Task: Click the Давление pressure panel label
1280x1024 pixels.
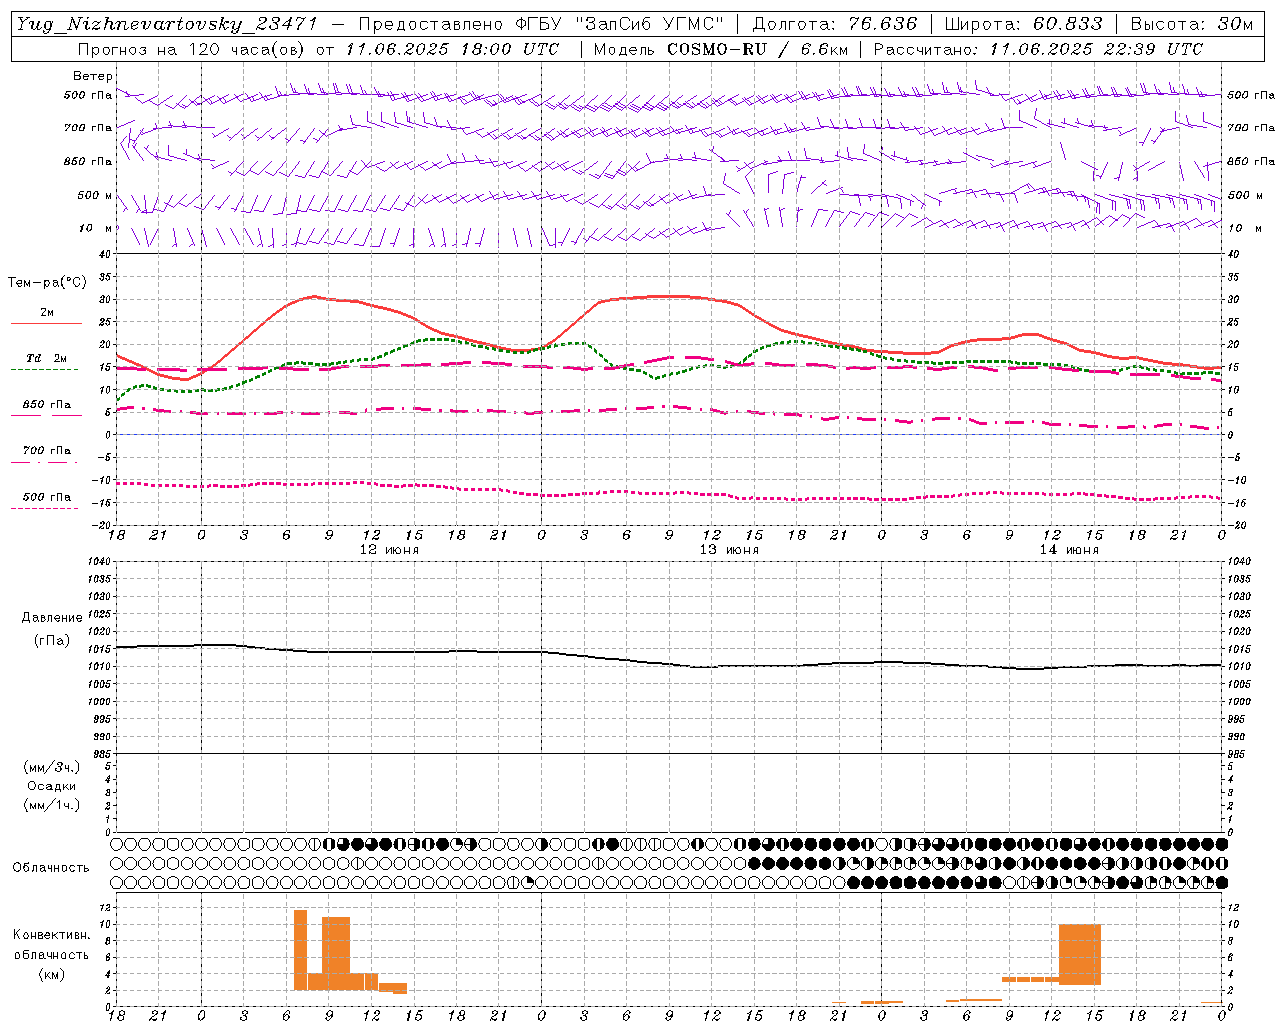Action: (52, 618)
